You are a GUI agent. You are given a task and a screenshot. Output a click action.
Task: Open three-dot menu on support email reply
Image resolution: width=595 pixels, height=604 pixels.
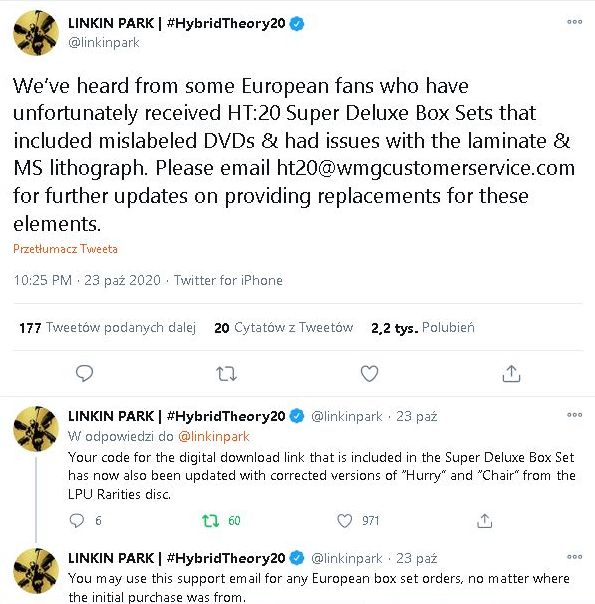574,557
